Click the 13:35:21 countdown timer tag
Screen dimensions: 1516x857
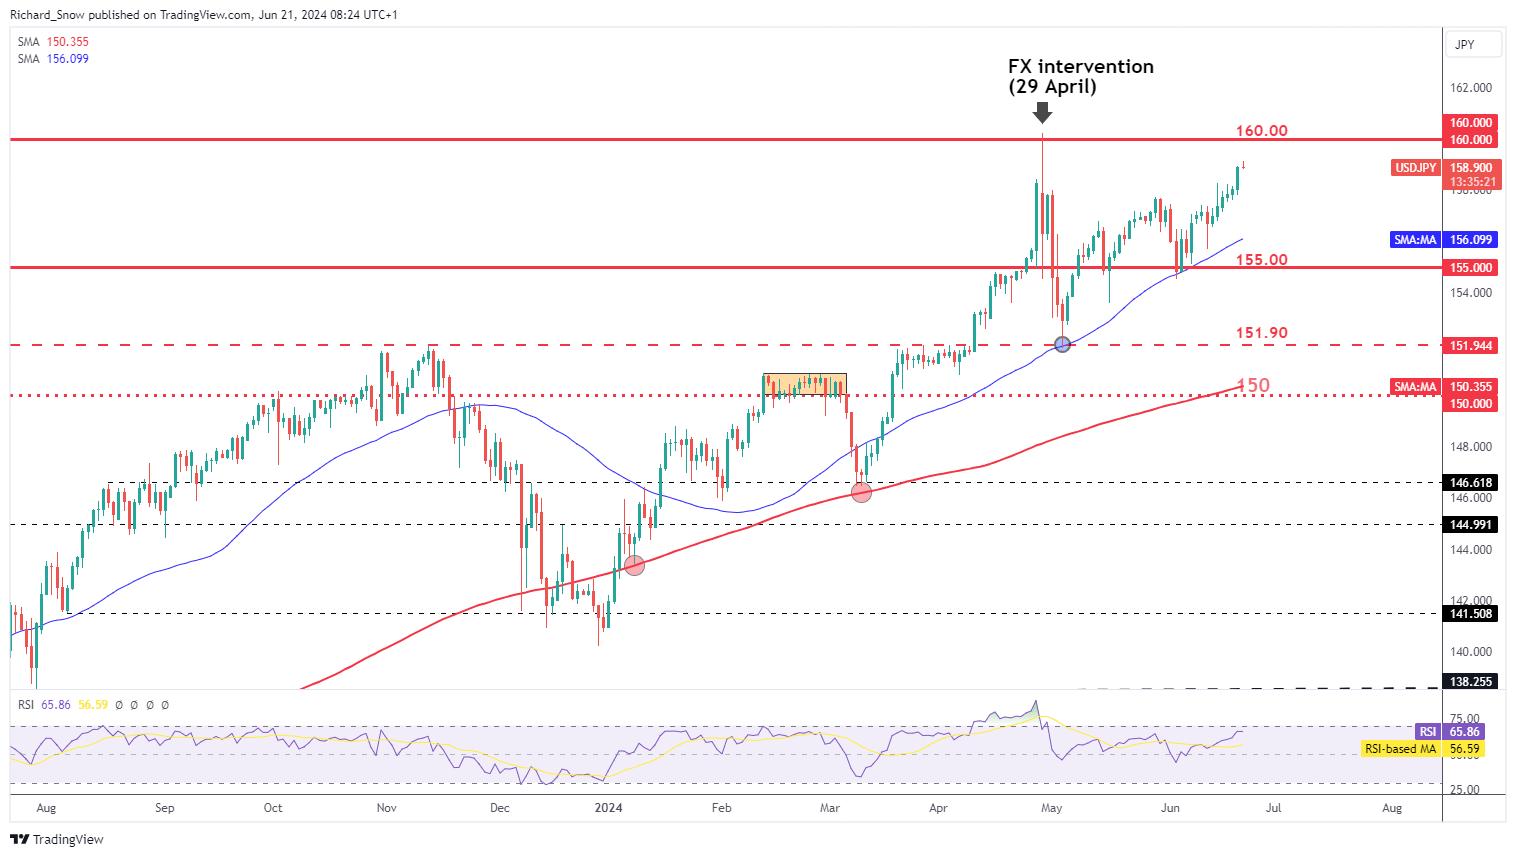pyautogui.click(x=1471, y=182)
